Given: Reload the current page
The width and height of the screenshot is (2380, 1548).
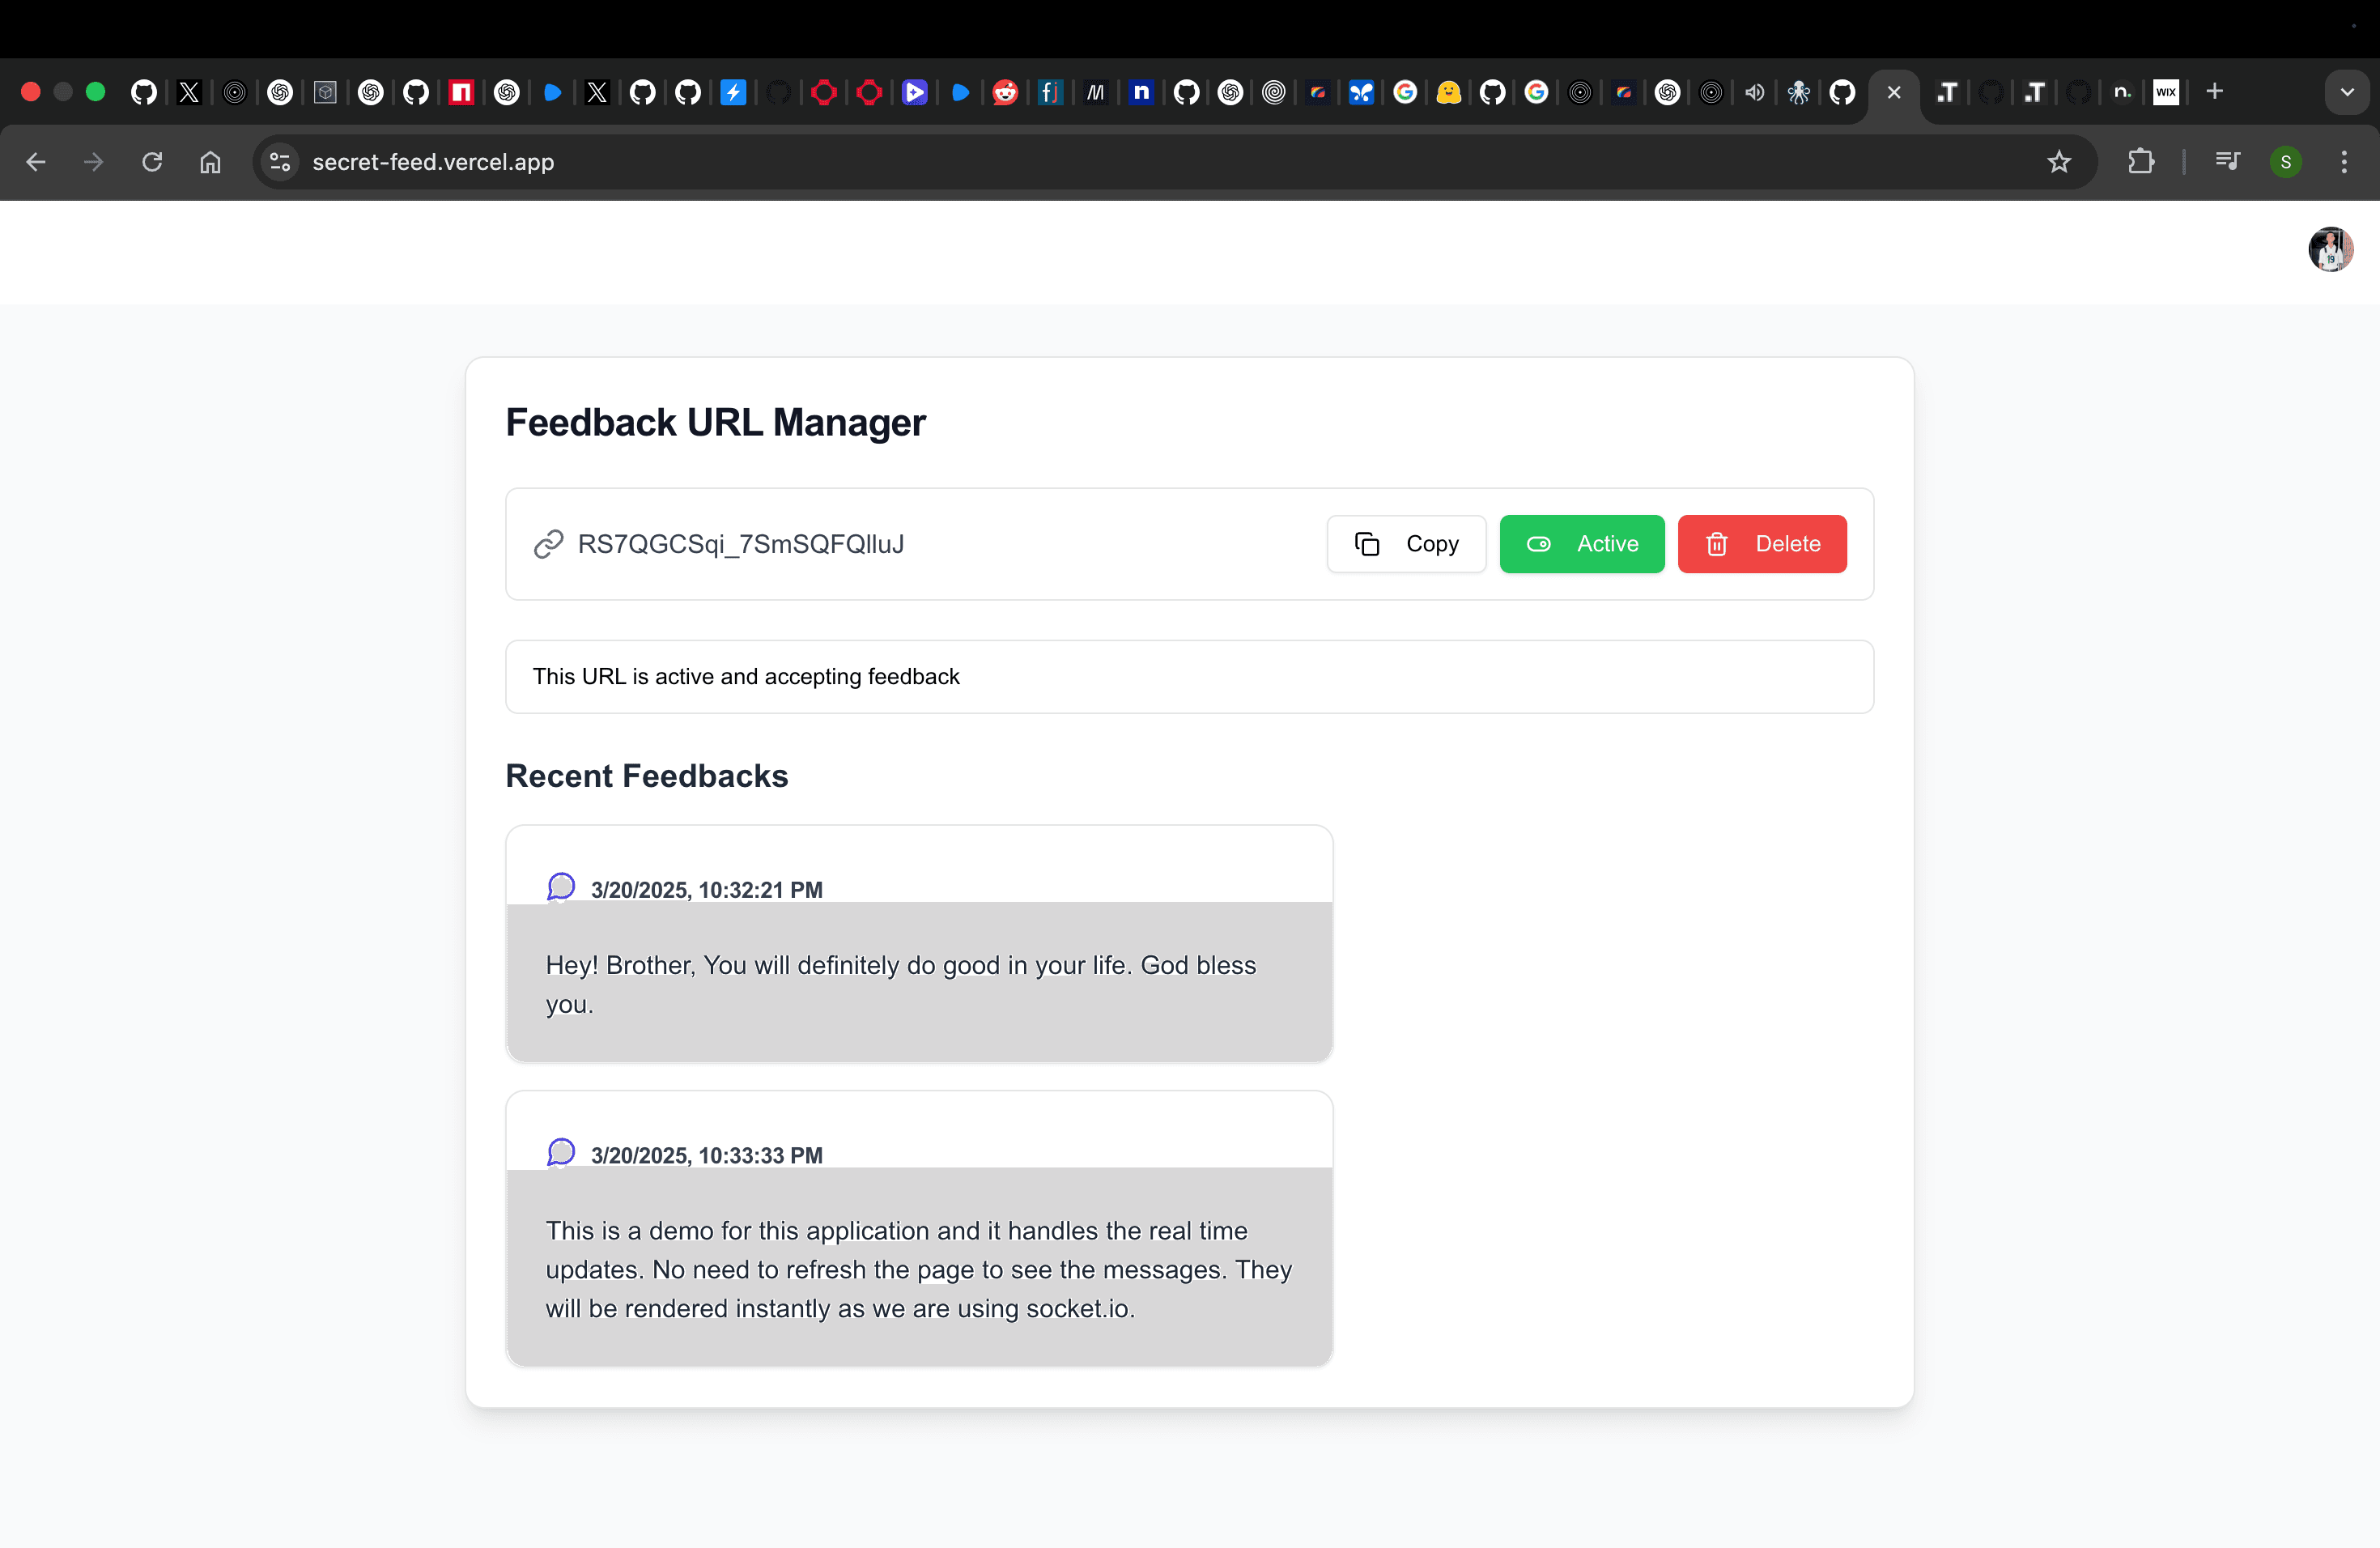Looking at the screenshot, I should tap(152, 162).
